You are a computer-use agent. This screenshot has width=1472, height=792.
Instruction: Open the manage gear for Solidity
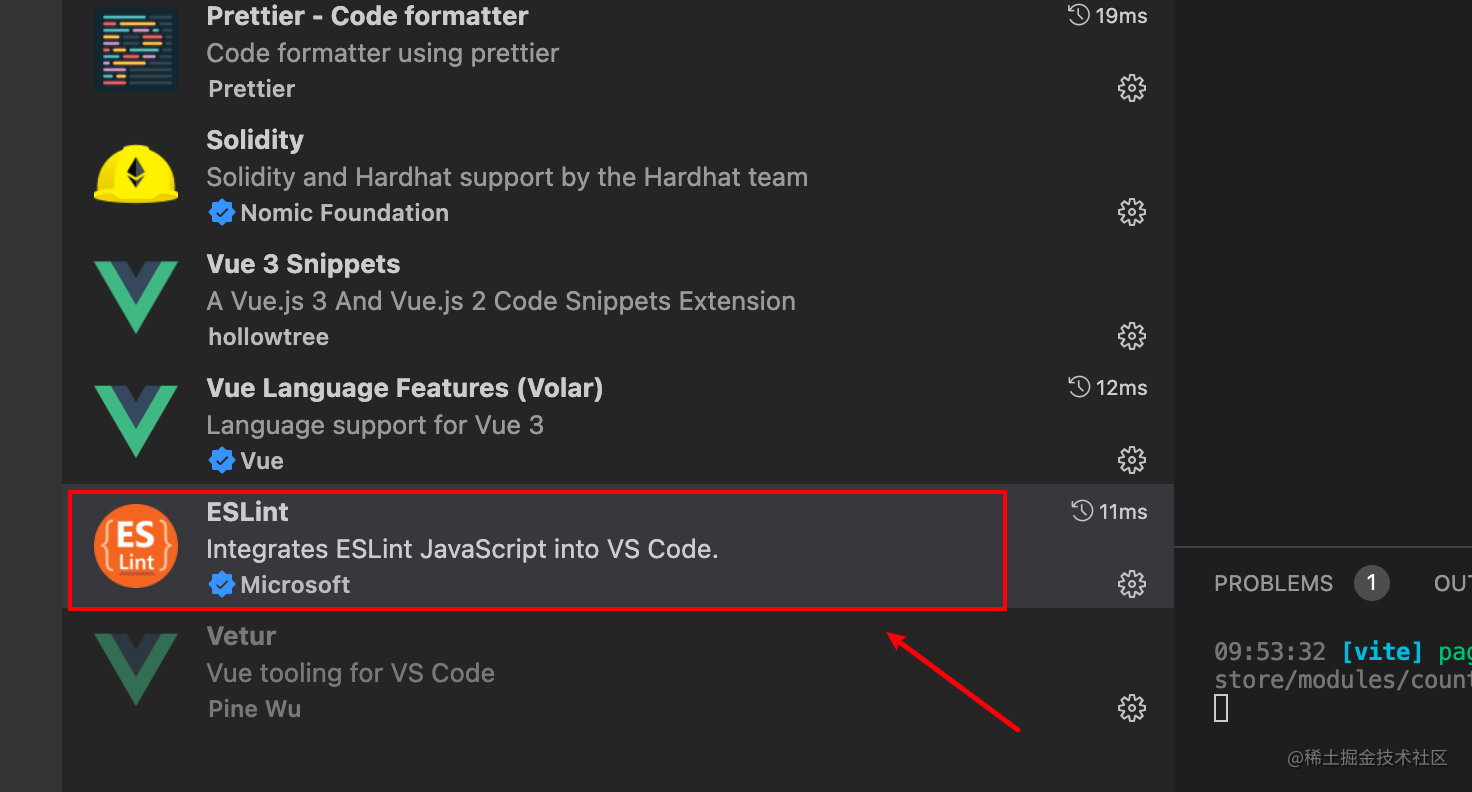pos(1131,212)
